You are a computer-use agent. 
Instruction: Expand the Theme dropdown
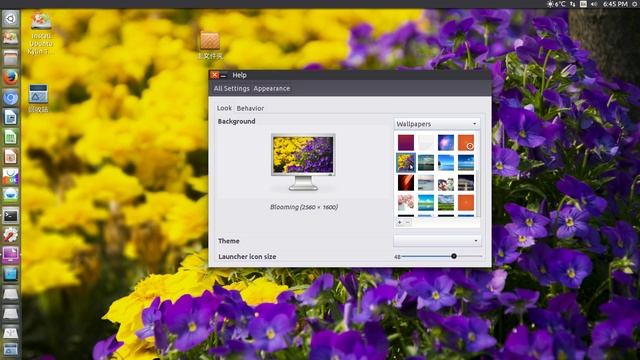(x=437, y=241)
